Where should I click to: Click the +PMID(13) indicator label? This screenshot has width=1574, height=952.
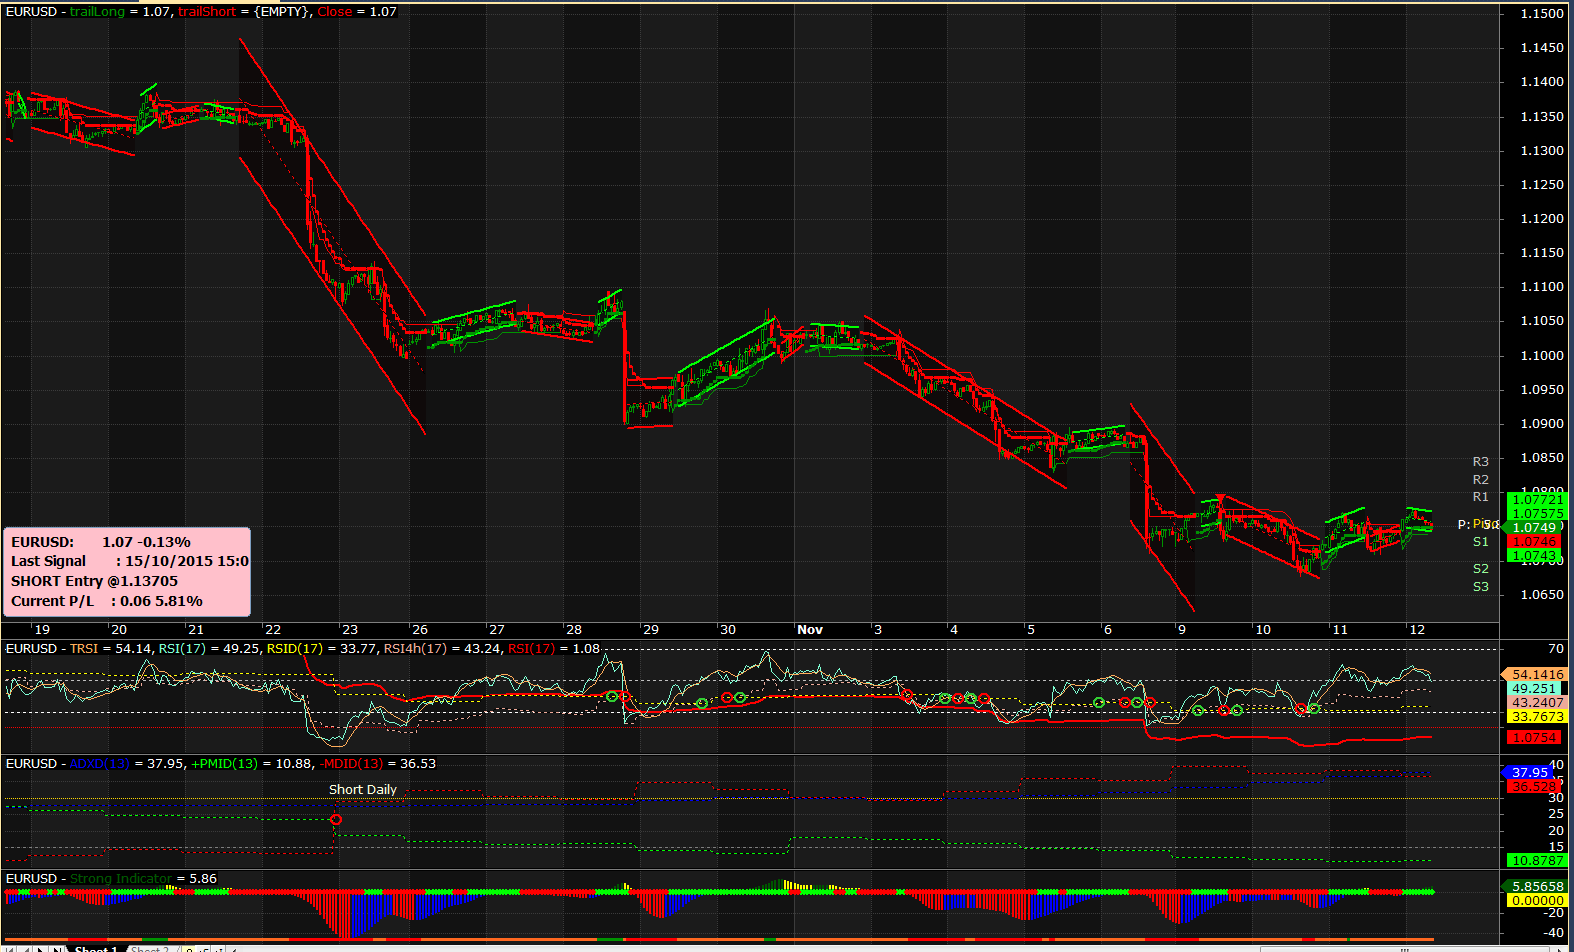pos(226,763)
